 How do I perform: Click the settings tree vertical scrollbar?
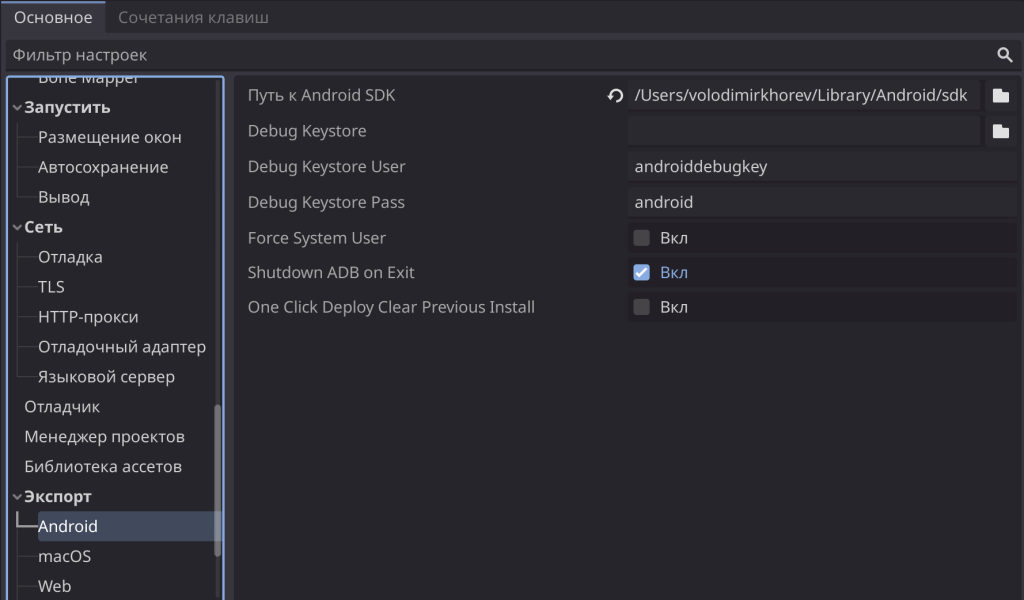click(x=217, y=481)
